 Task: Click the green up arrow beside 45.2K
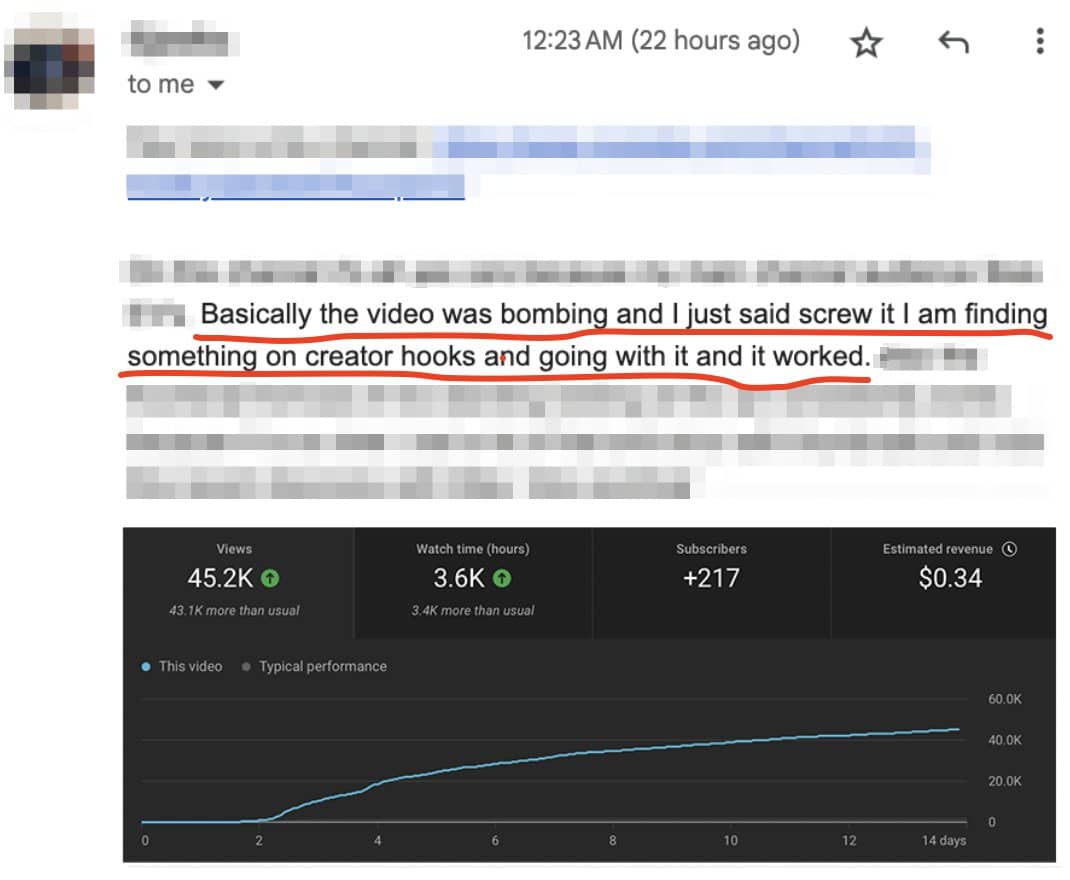click(270, 578)
